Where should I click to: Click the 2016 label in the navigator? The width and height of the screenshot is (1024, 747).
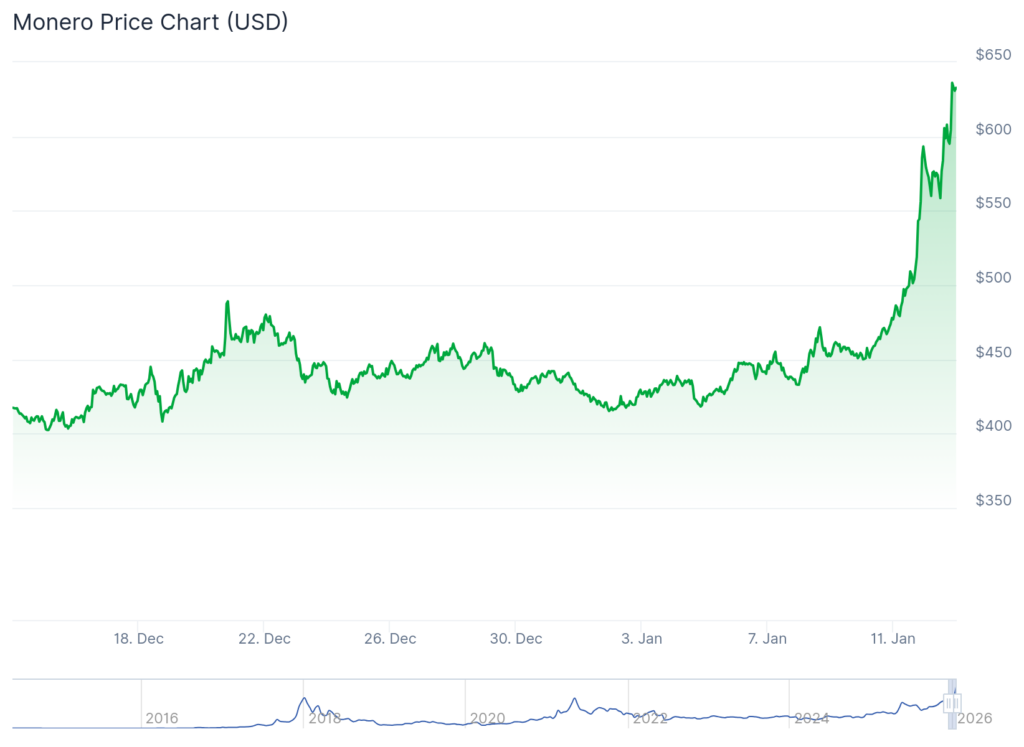[162, 718]
